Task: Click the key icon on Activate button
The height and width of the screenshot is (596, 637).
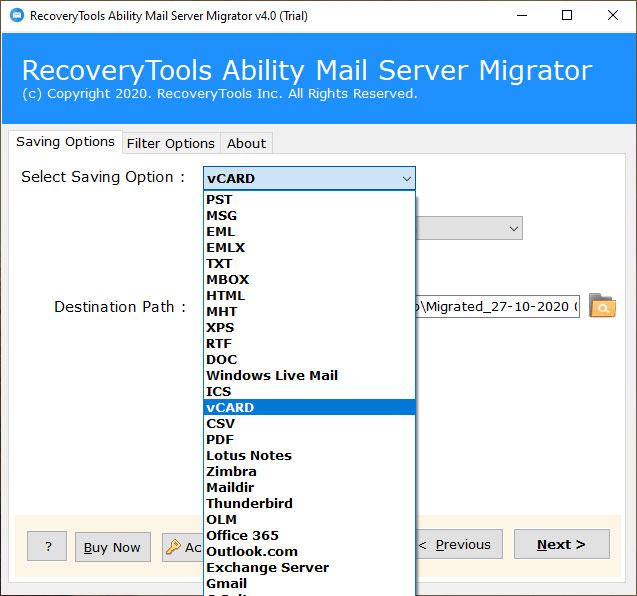Action: point(173,547)
